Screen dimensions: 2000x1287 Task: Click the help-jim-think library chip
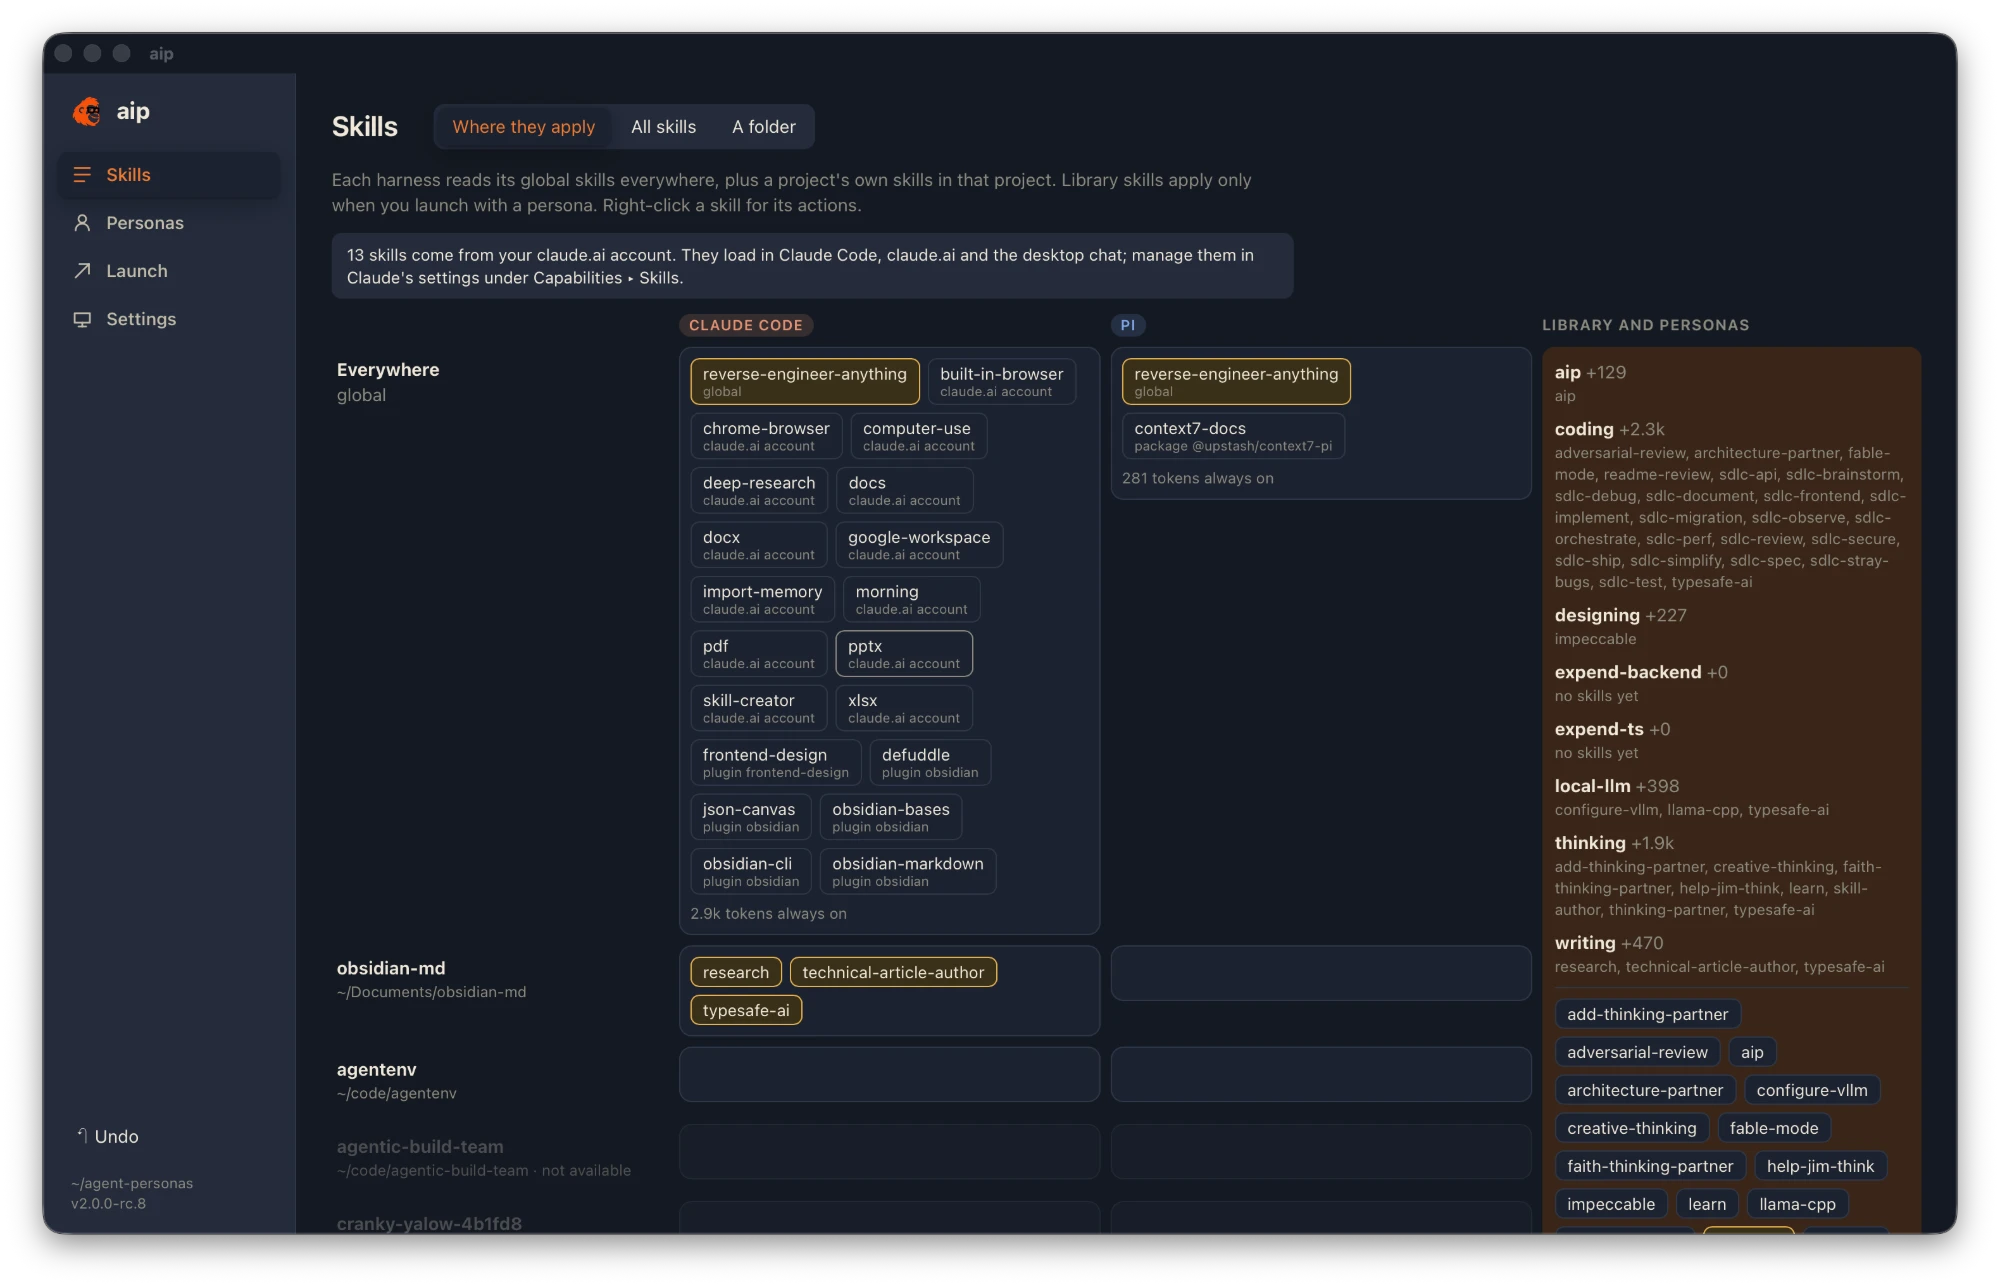[x=1820, y=1166]
